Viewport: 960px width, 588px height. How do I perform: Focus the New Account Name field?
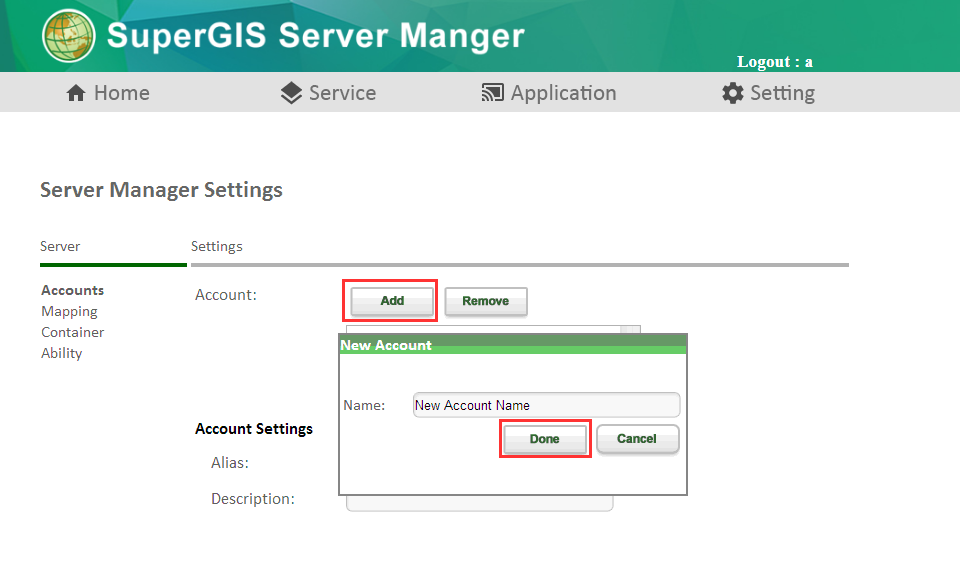[x=546, y=405]
